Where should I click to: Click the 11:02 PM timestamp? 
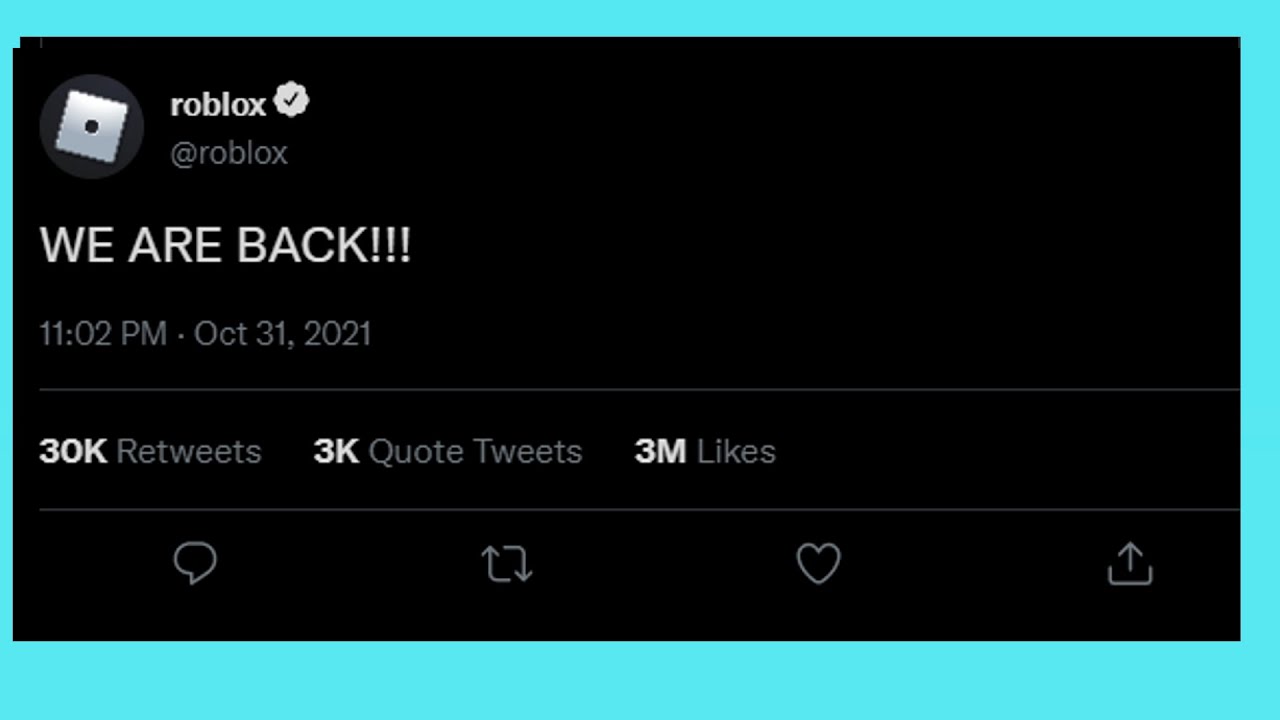(103, 334)
